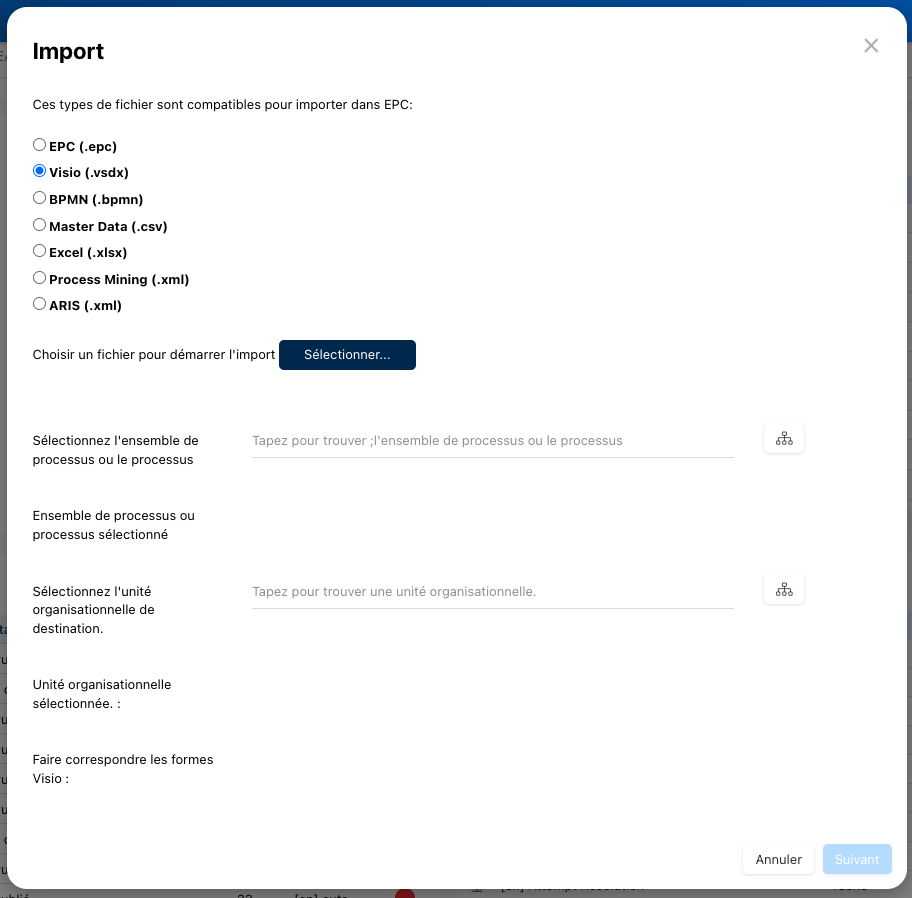
Task: Select the ARIS (.xml) radio option
Action: (x=40, y=304)
